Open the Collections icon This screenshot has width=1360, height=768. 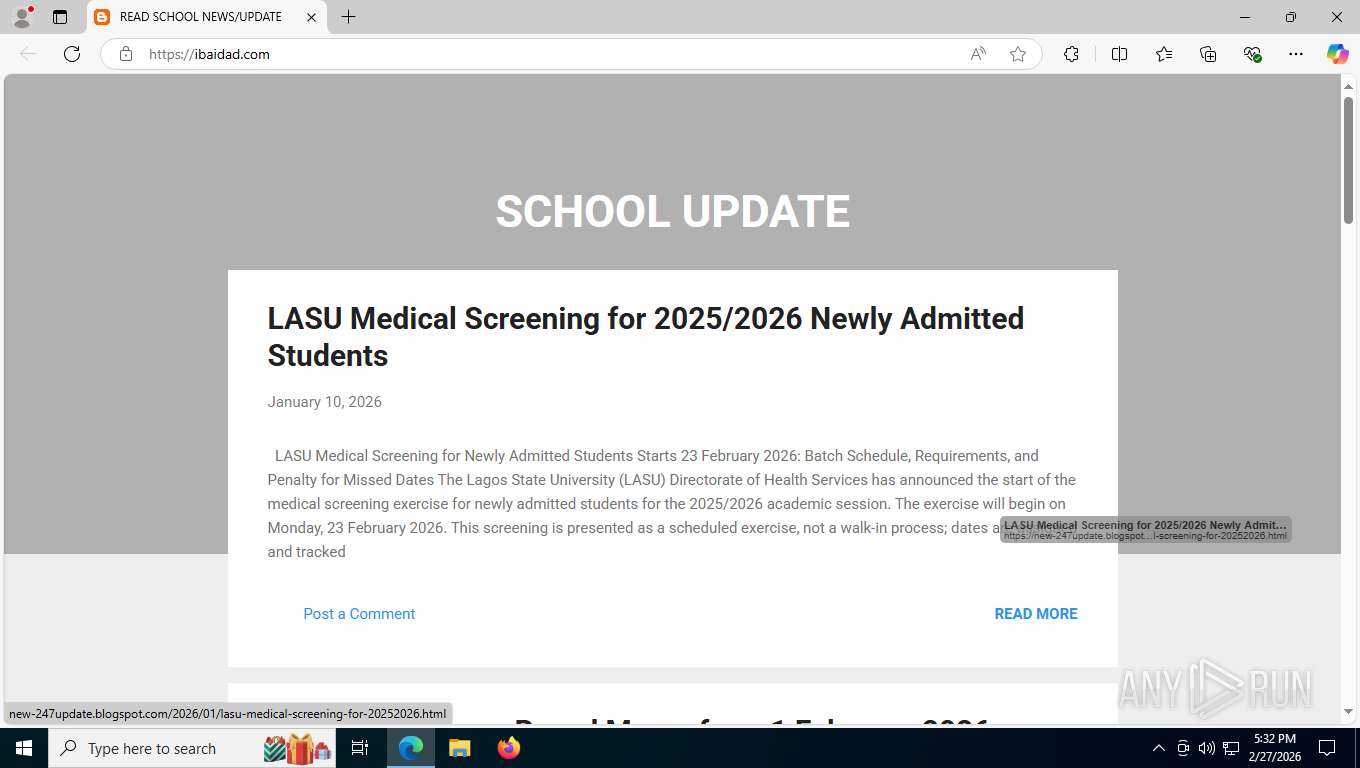pyautogui.click(x=1208, y=54)
